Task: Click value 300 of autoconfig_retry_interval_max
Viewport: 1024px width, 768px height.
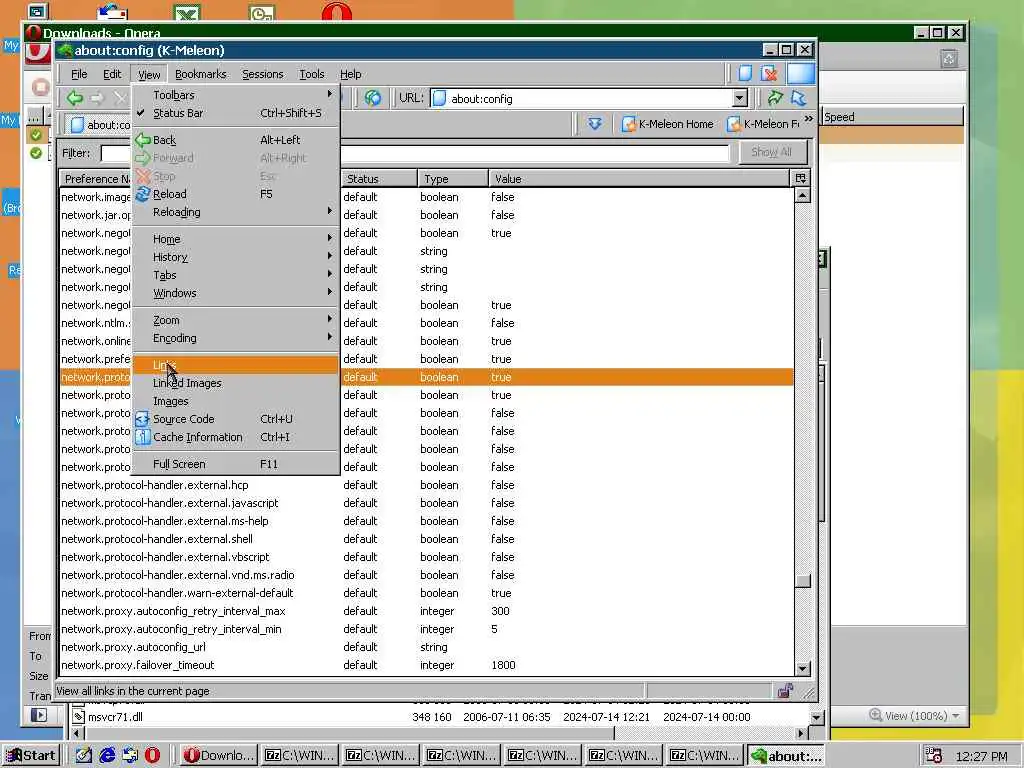Action: click(500, 611)
